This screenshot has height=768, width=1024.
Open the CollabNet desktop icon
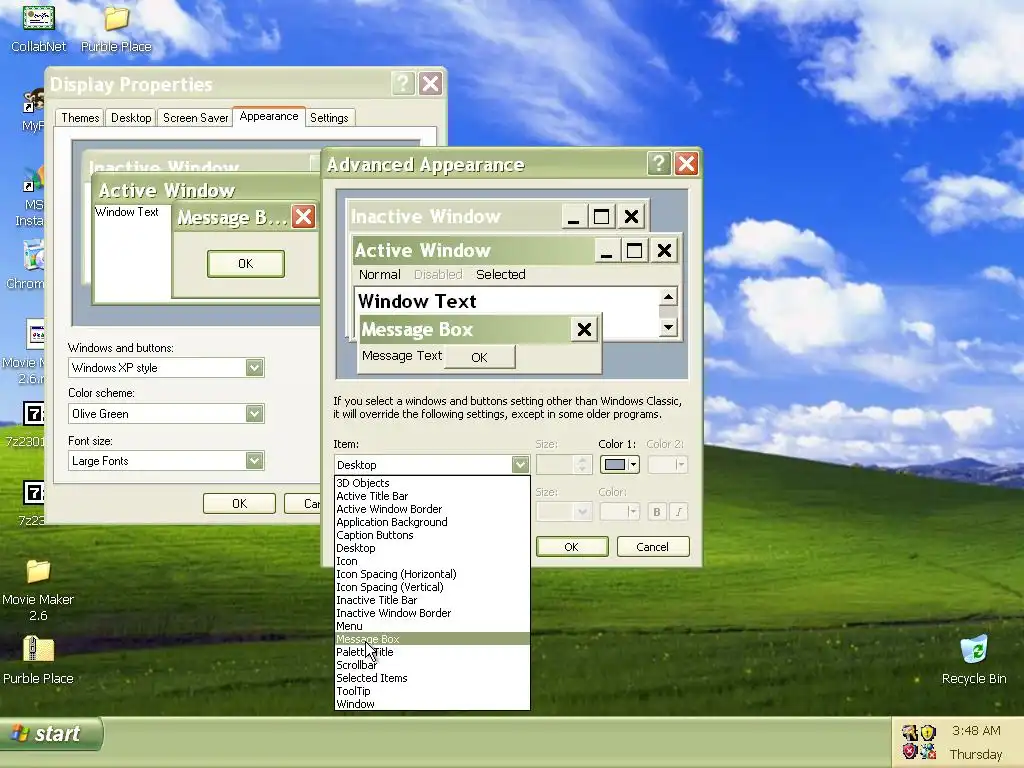pyautogui.click(x=39, y=26)
